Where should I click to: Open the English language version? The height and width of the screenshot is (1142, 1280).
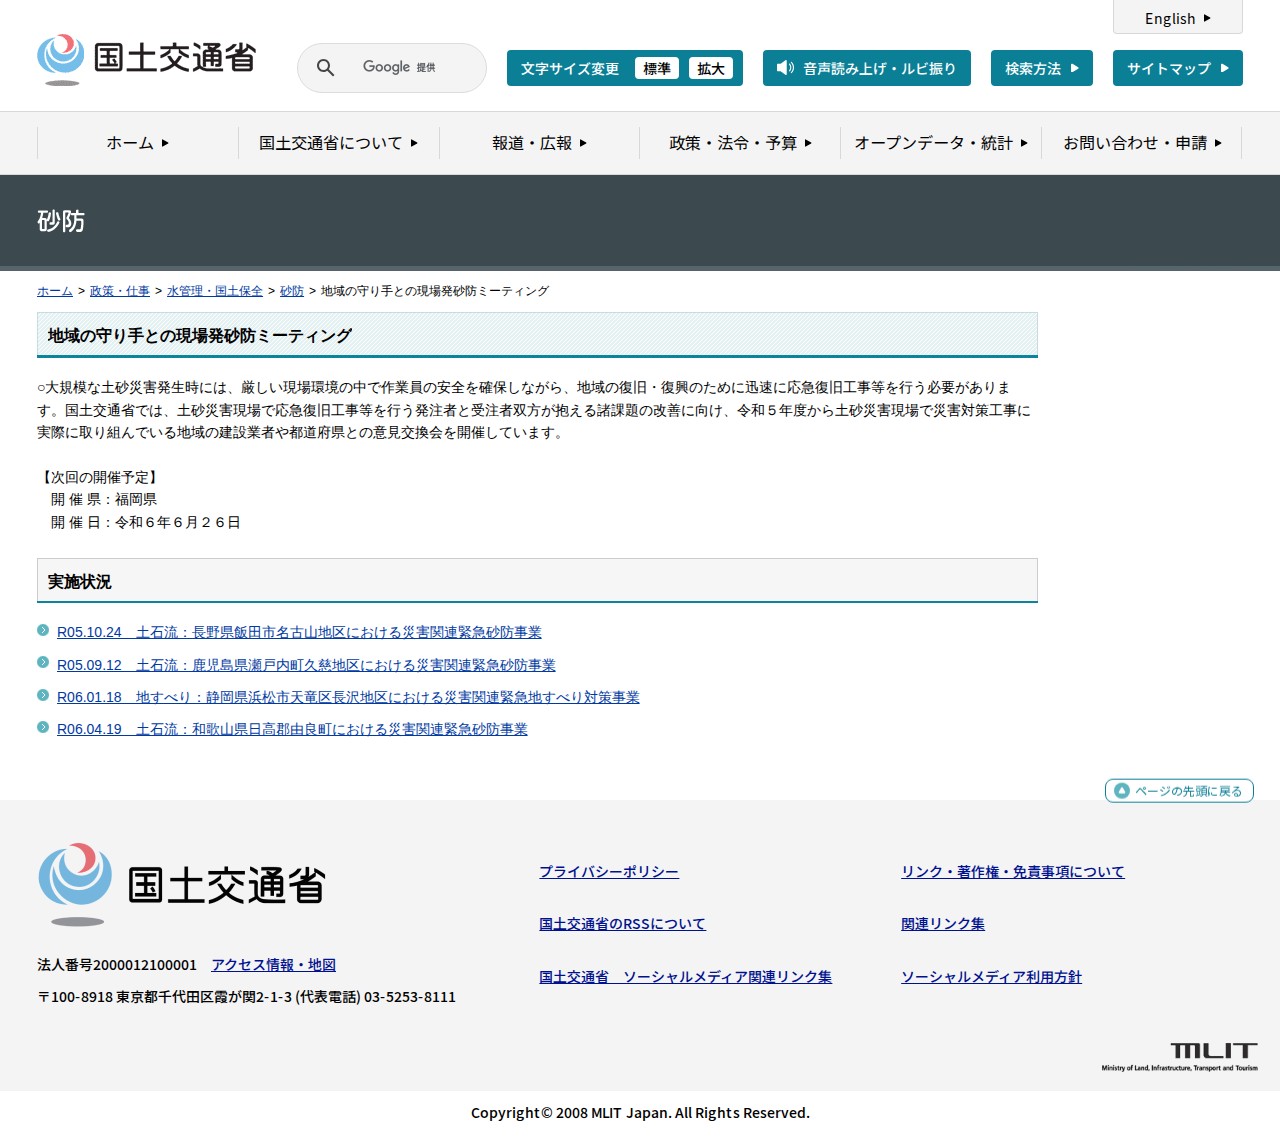1178,18
